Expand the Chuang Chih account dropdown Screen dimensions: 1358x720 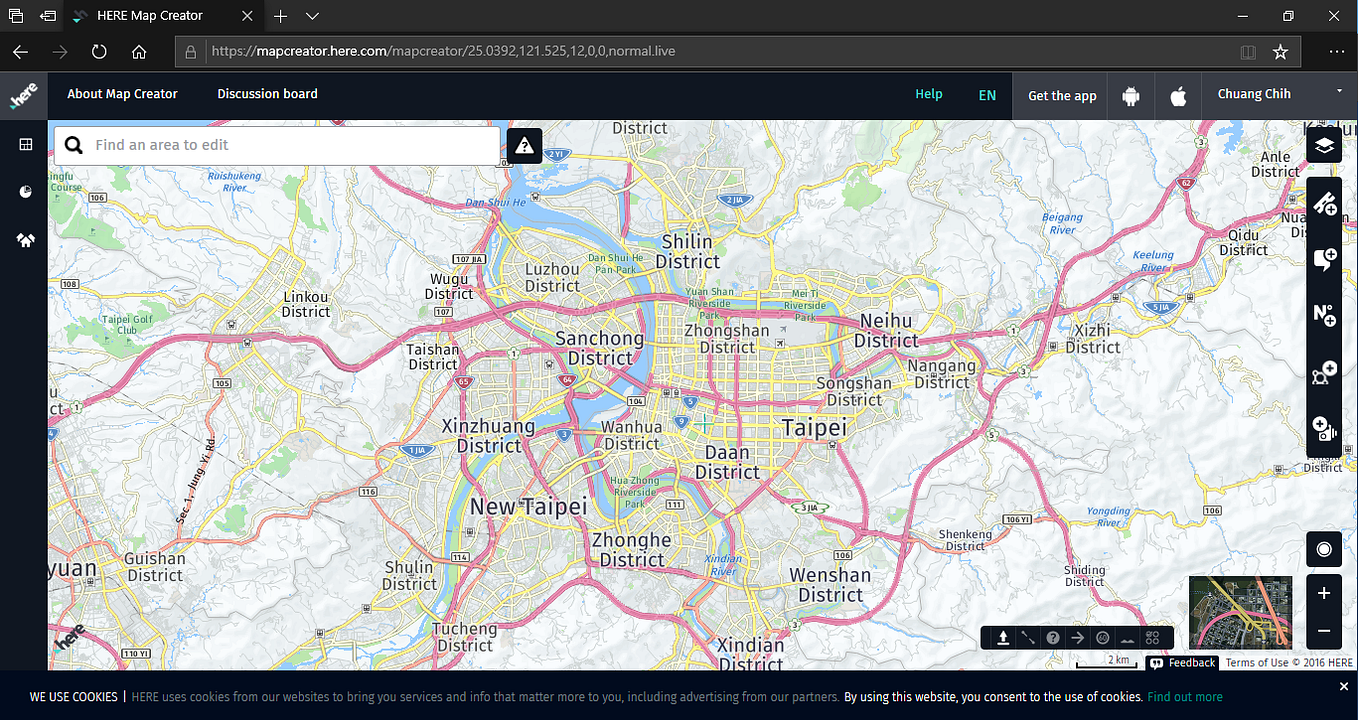1338,92
